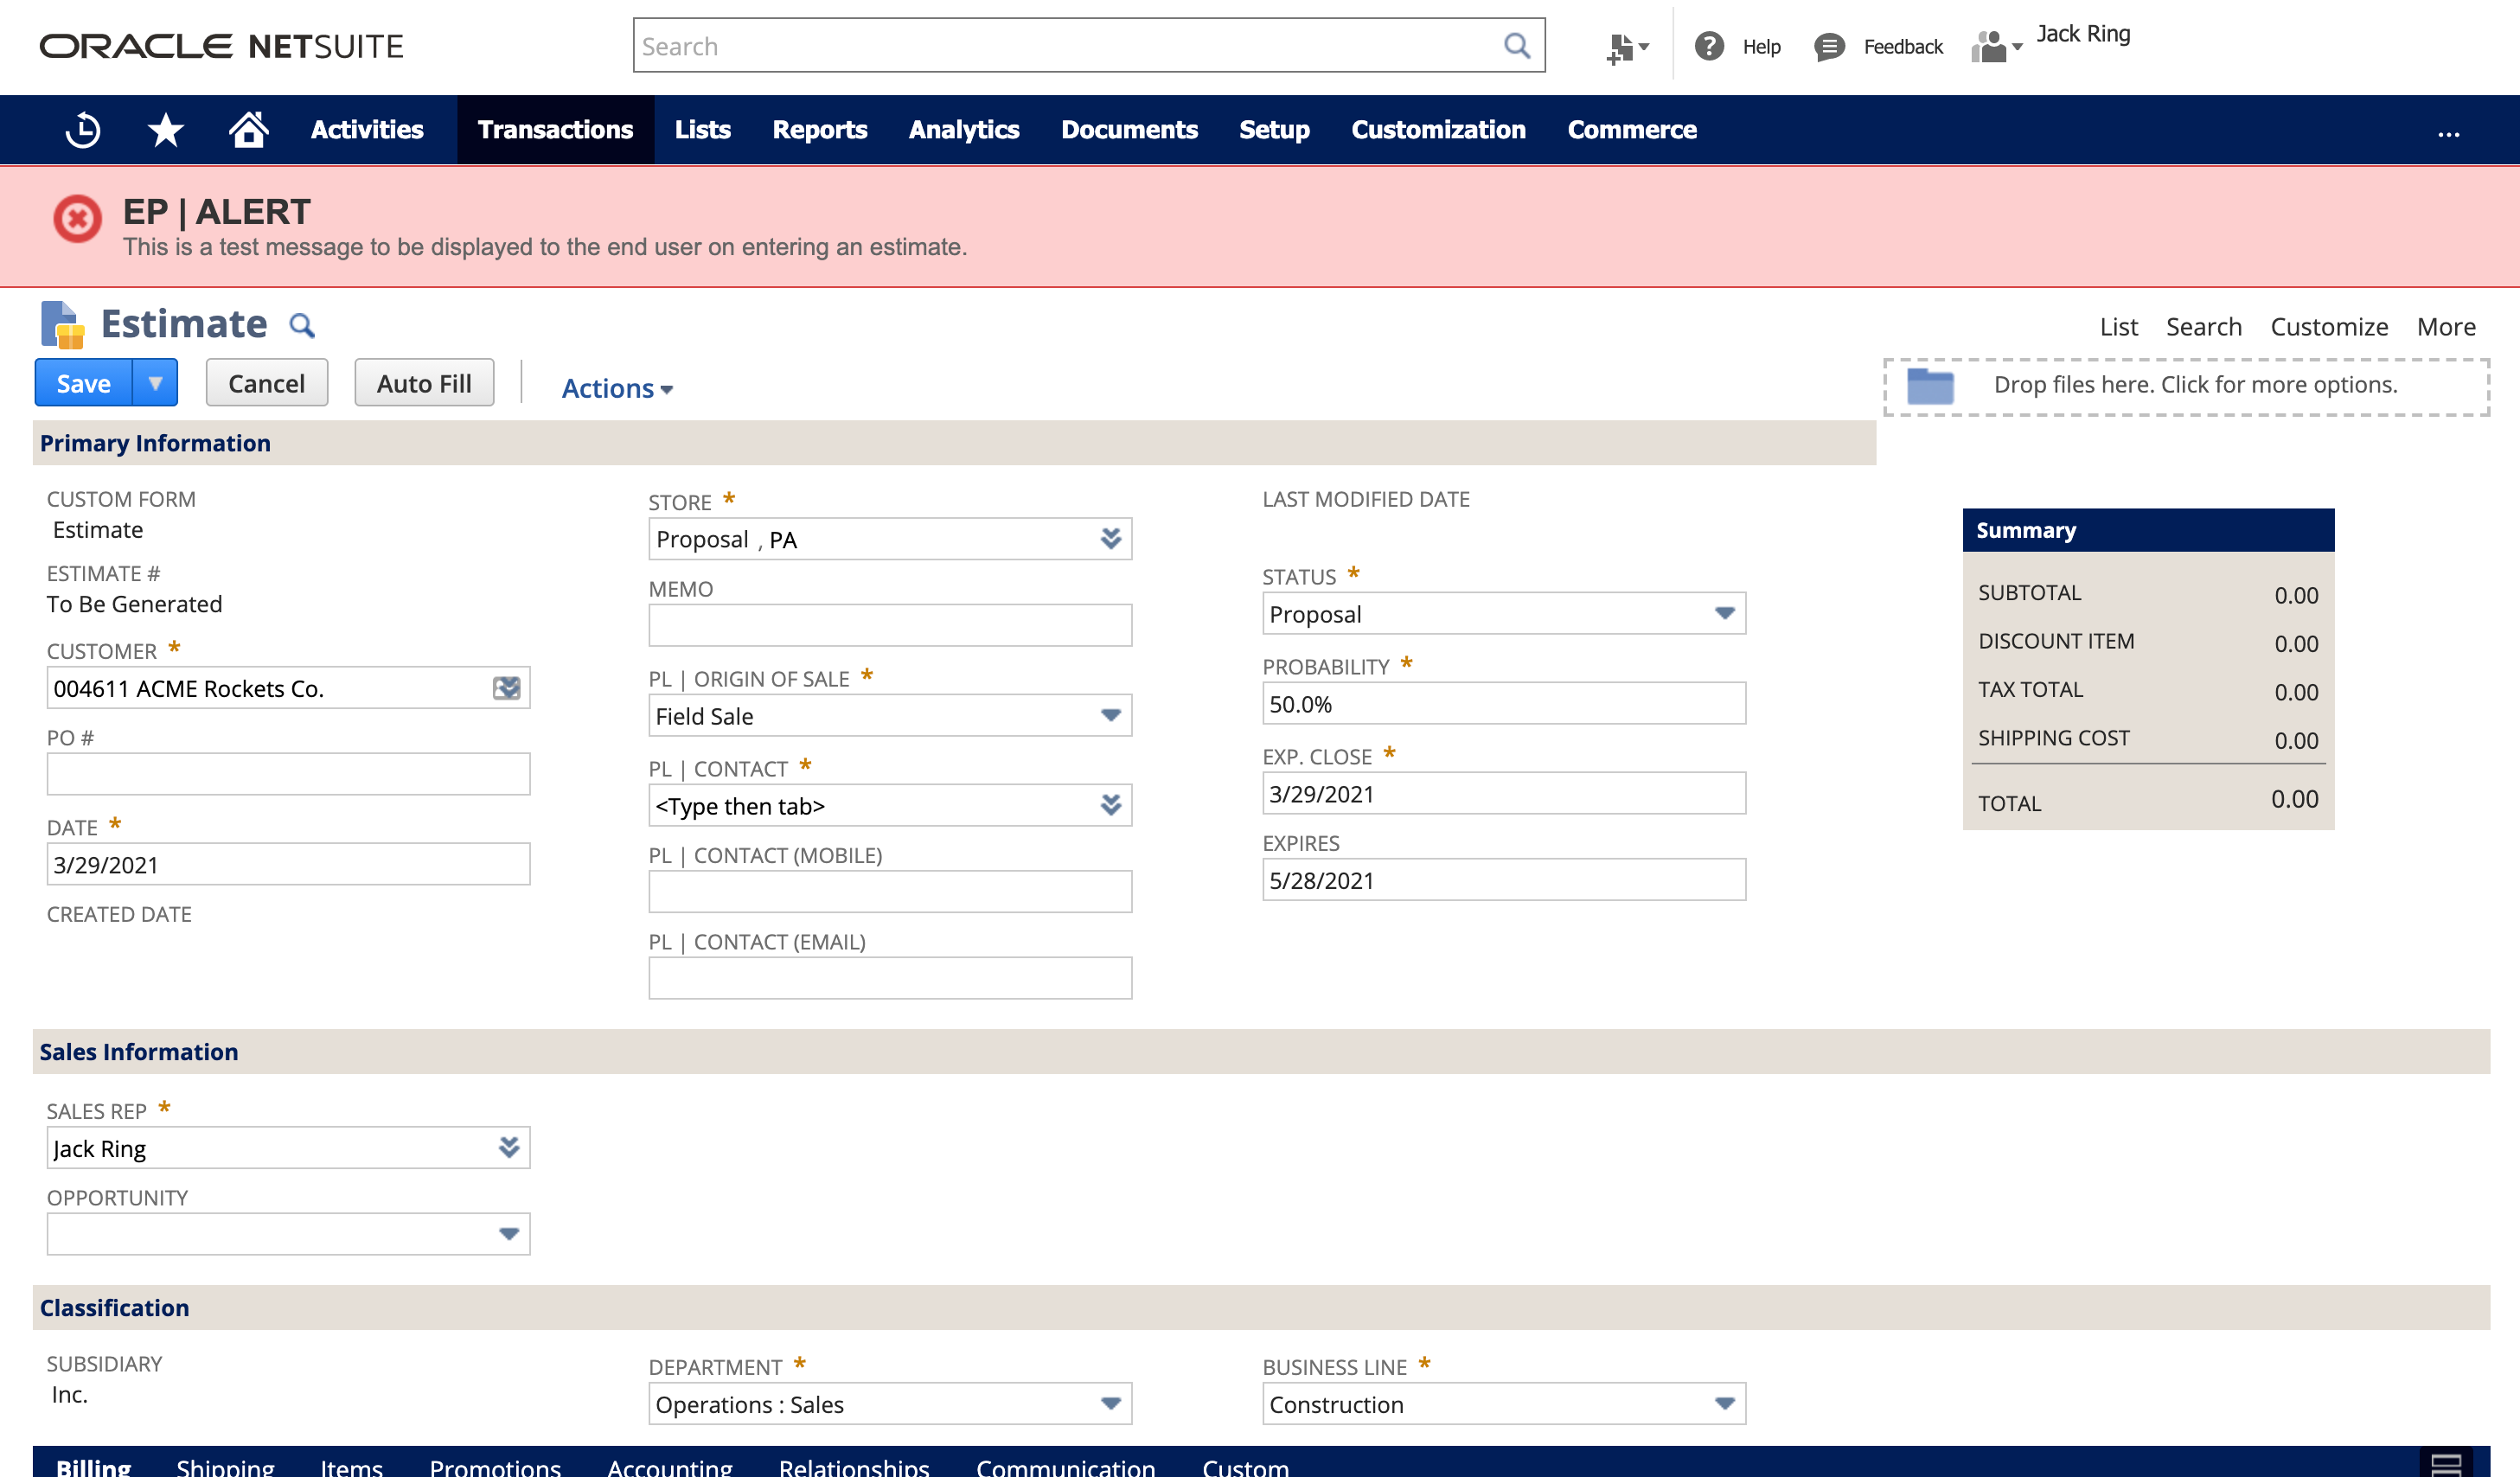Open the Recent Records clock icon
Viewport: 2520px width, 1477px height.
(x=83, y=130)
